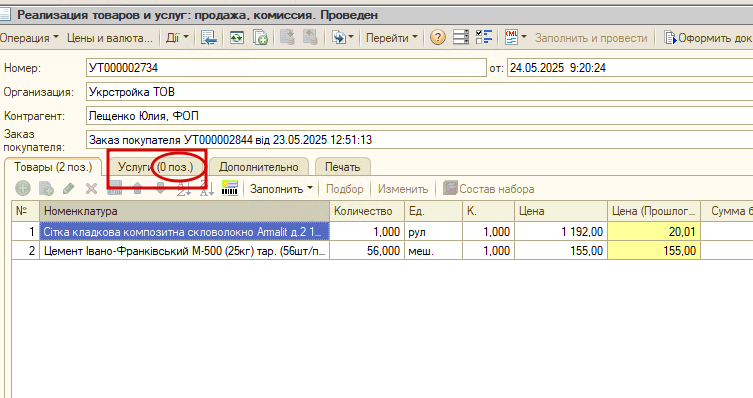This screenshot has width=753, height=398.
Task: Click the find in list toolbar icon
Action: [209, 37]
